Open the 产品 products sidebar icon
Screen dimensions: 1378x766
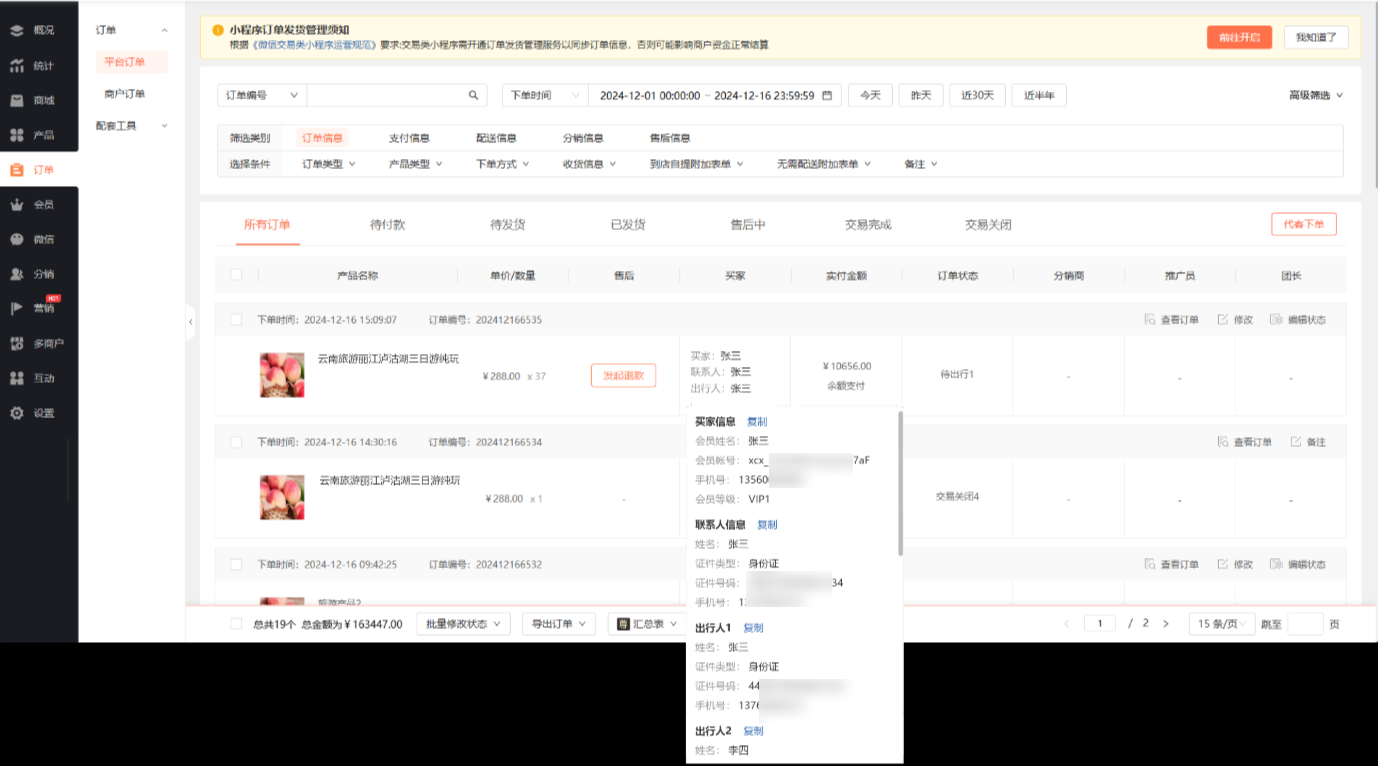click(x=17, y=135)
